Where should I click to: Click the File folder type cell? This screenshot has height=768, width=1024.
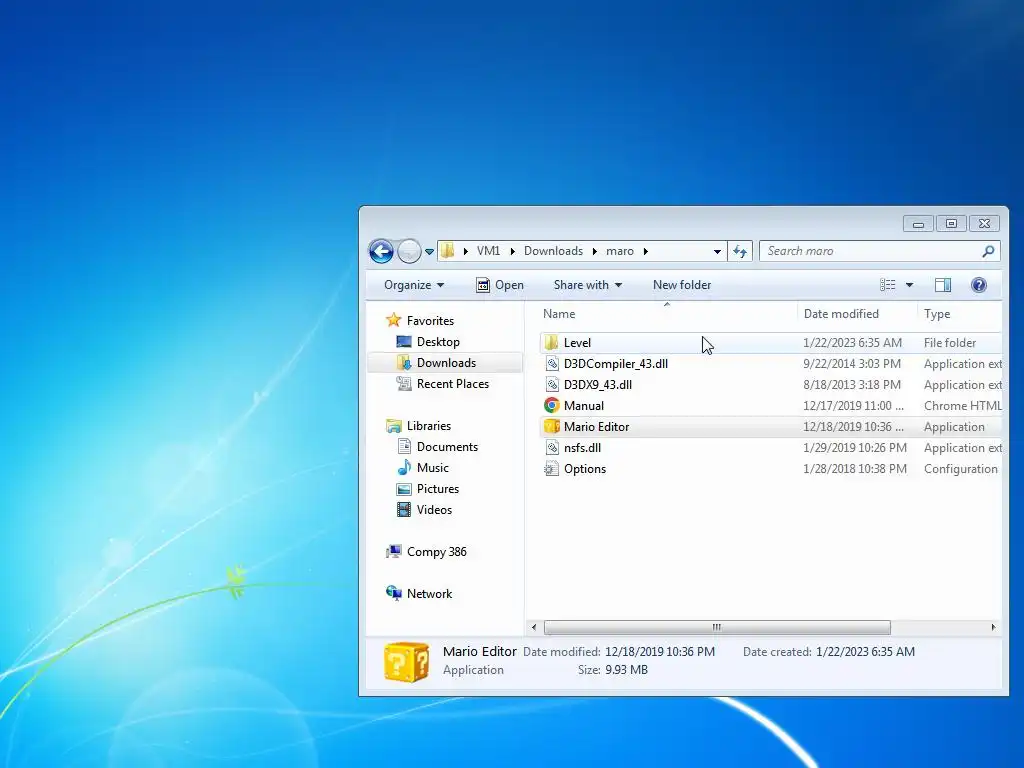point(950,343)
